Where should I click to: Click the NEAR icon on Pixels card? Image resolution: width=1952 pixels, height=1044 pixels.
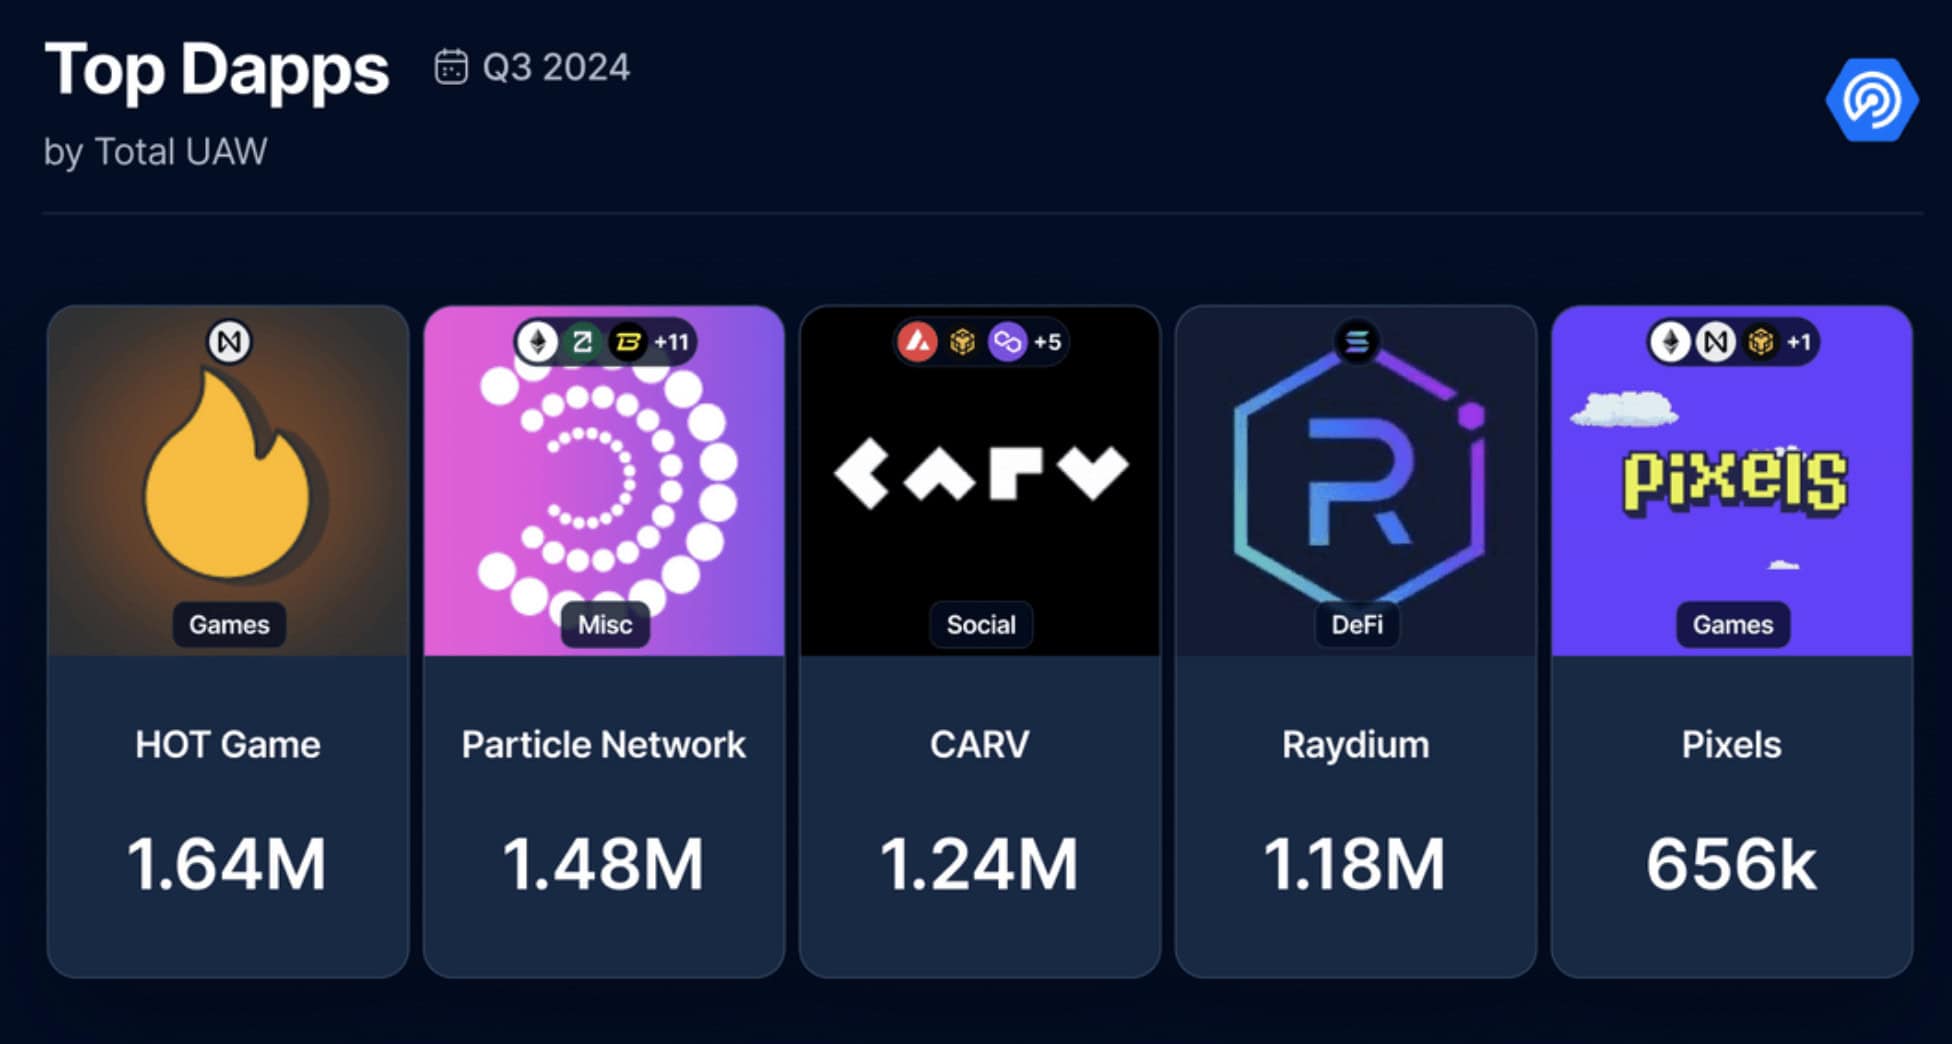point(1716,342)
